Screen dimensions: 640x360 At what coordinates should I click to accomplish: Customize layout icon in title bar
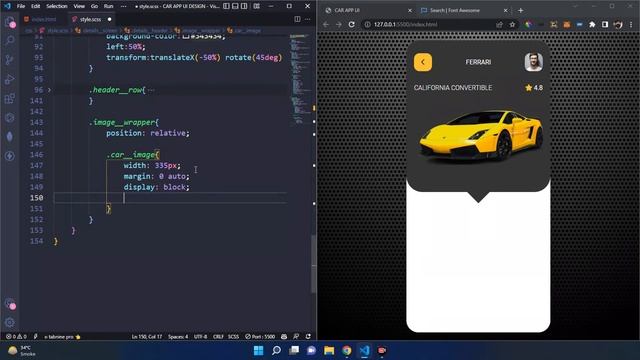(x=256, y=6)
